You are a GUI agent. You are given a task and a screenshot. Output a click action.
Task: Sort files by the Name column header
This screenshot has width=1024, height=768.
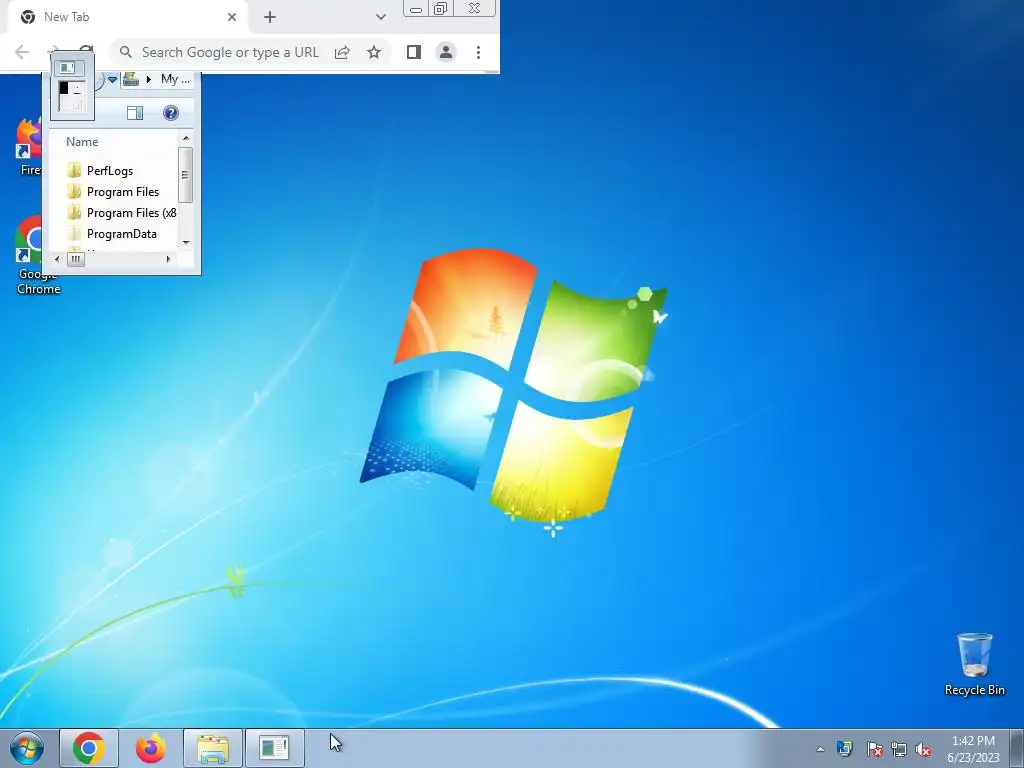[x=82, y=142]
